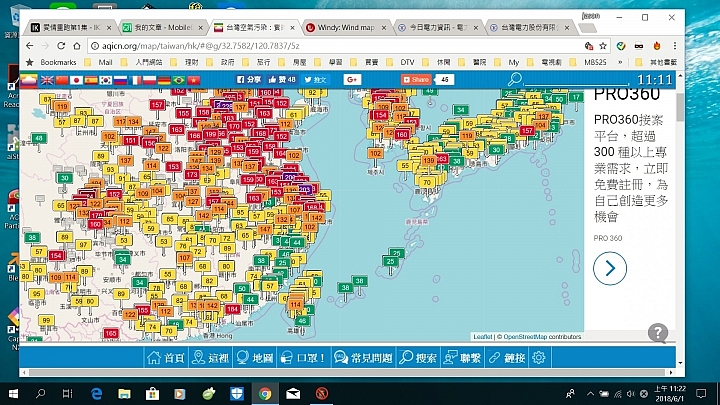Open the MBS25 bookmark folder
The width and height of the screenshot is (720, 405).
(591, 62)
